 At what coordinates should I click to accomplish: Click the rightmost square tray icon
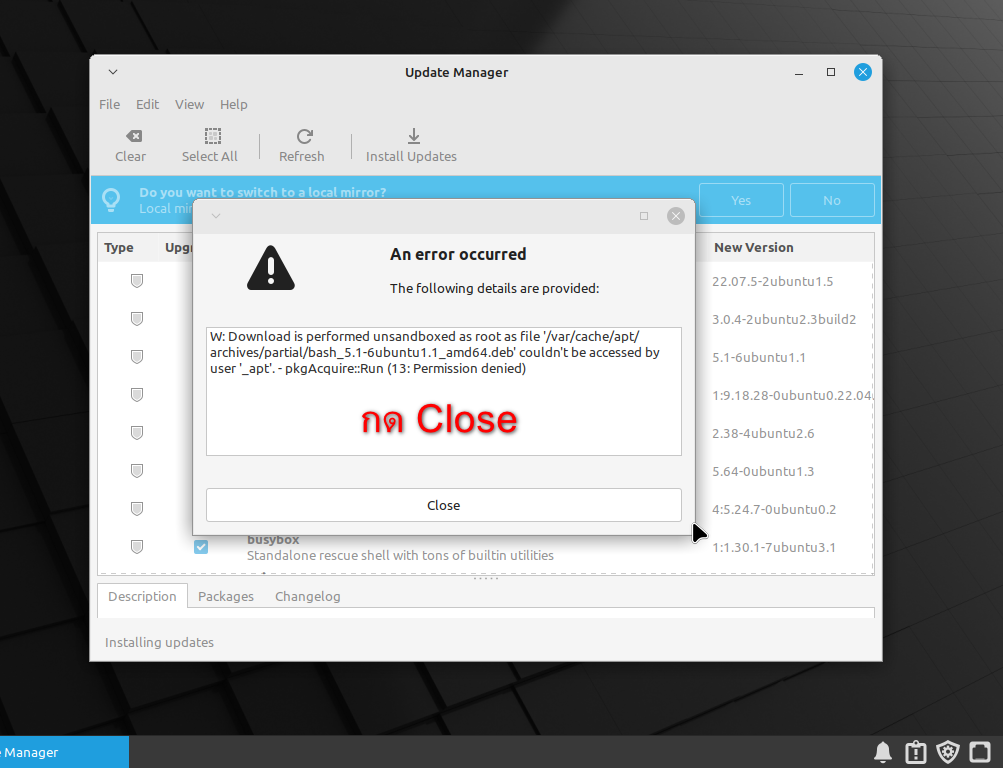pos(980,752)
